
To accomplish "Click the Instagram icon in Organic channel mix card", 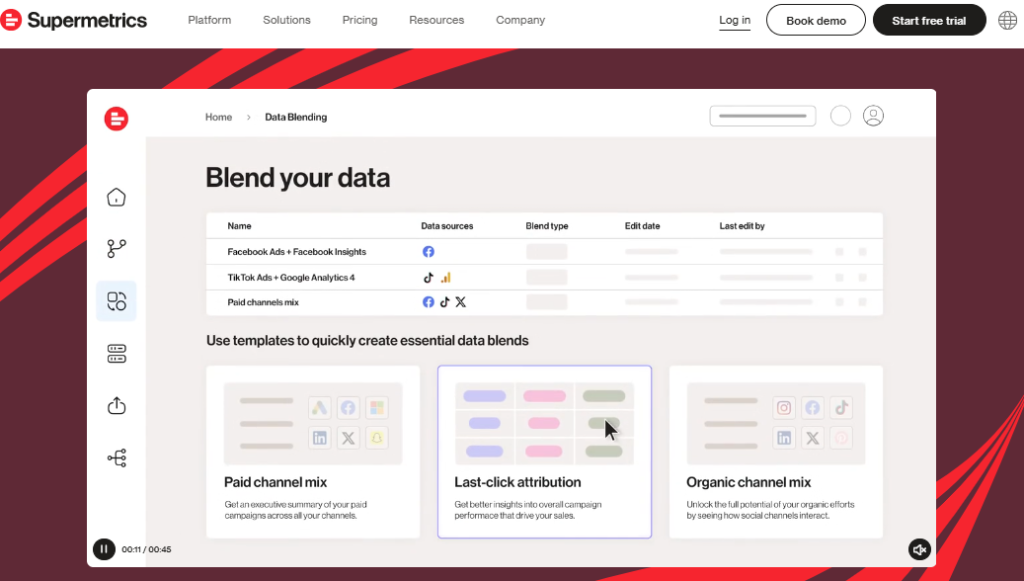I will coord(784,408).
